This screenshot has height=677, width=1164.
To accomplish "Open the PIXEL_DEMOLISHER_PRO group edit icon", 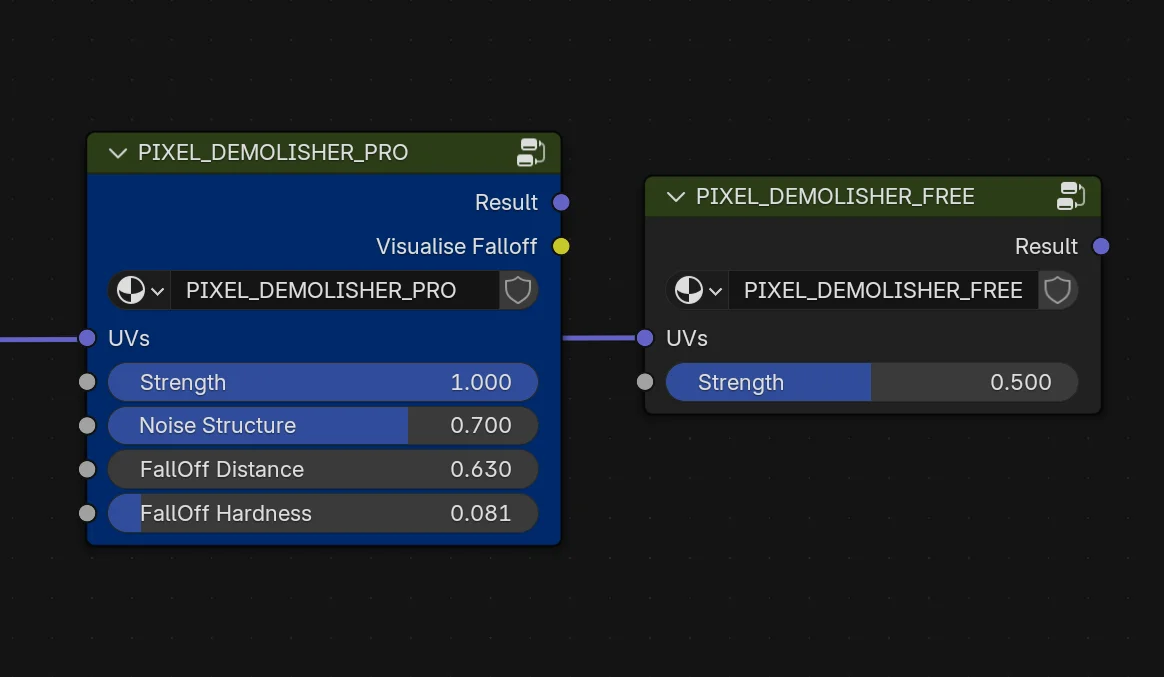I will (531, 152).
